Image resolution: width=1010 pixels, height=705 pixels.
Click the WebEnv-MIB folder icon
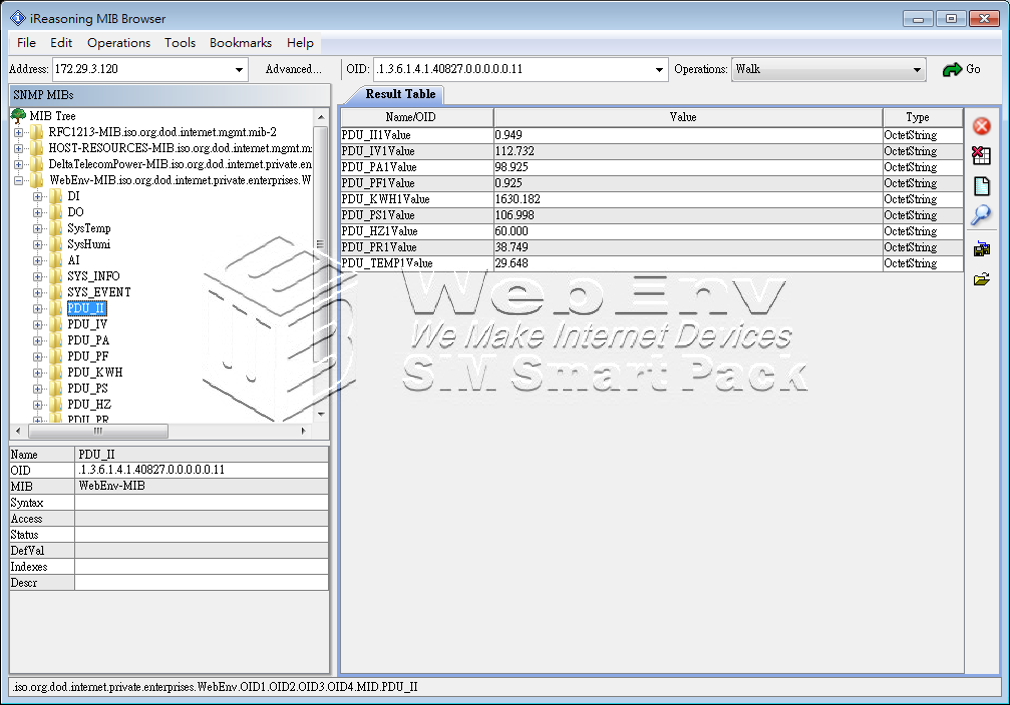click(37, 180)
